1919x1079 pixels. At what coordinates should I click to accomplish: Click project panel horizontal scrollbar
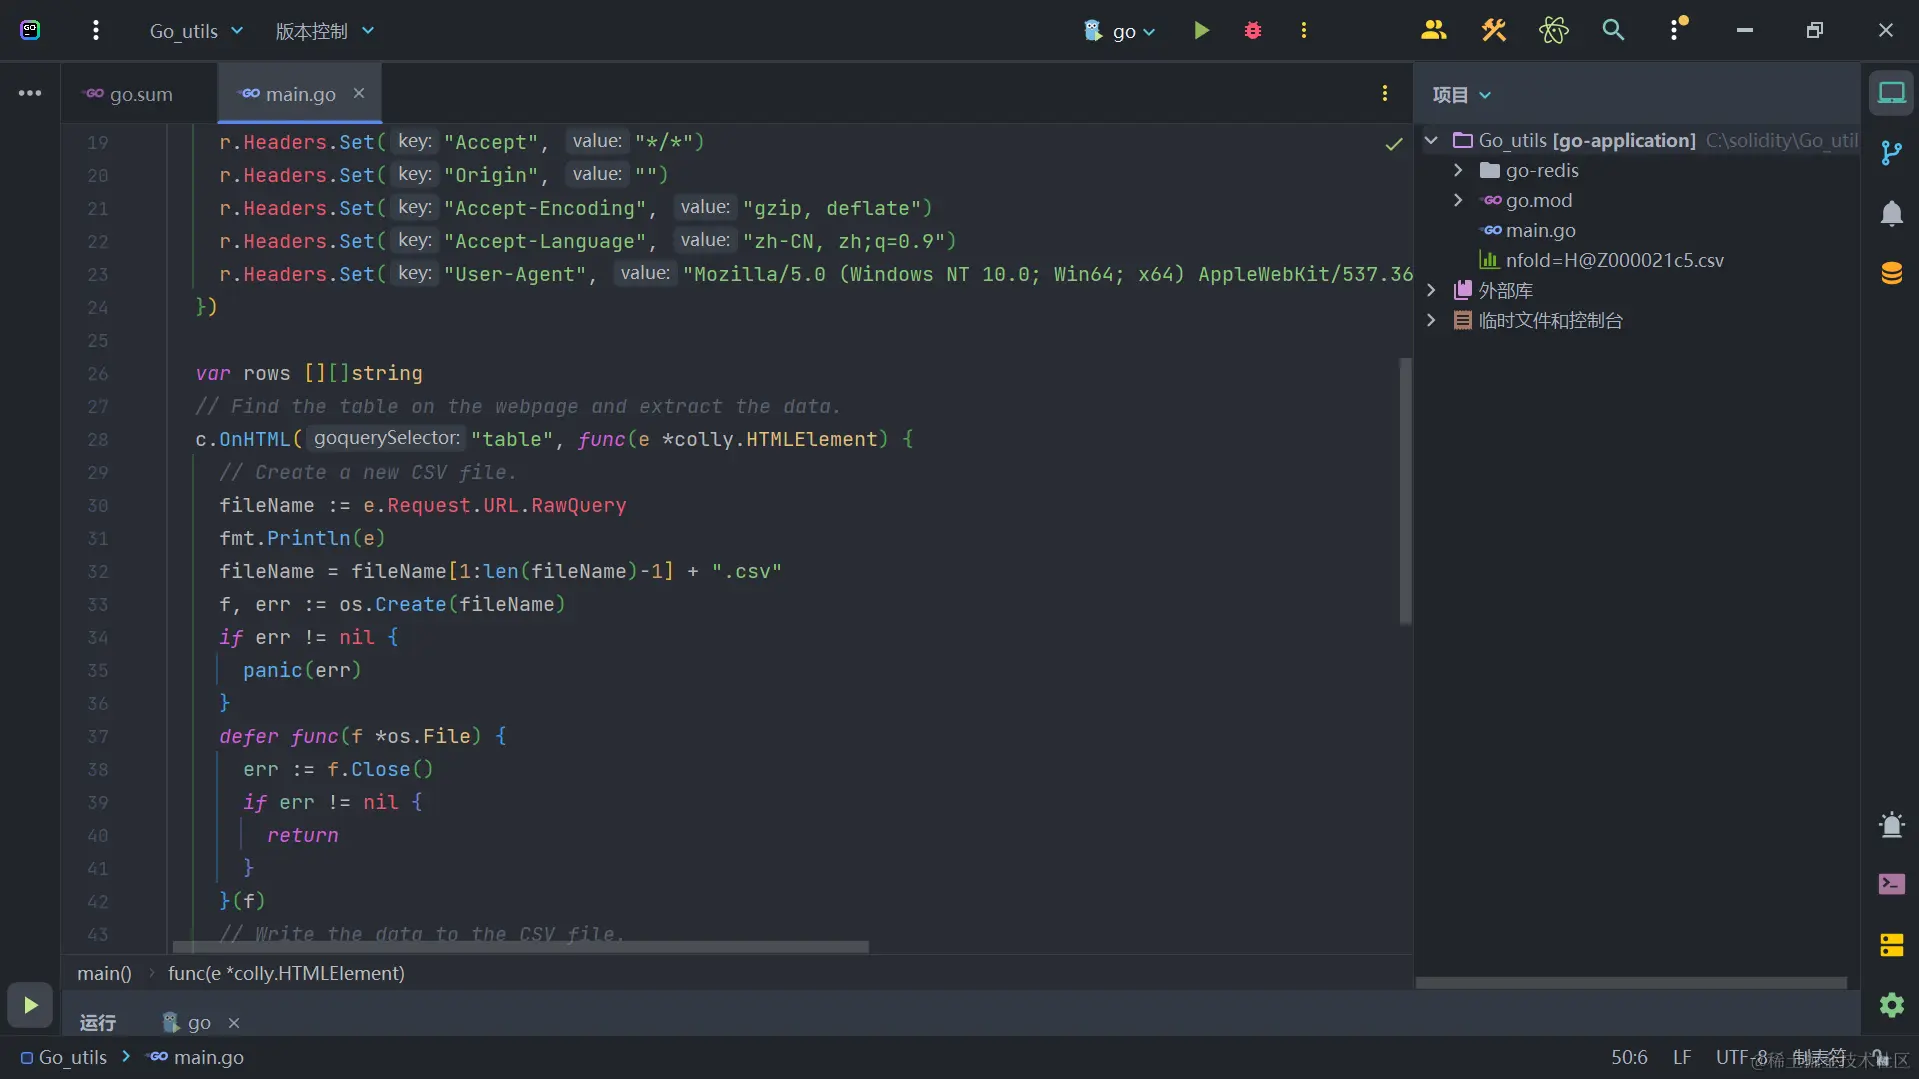pos(1631,983)
